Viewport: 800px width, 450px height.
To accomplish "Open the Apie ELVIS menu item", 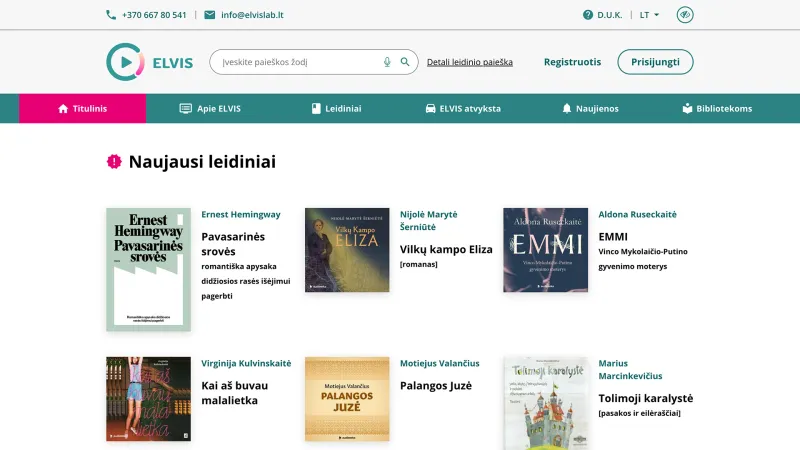I will pyautogui.click(x=210, y=108).
